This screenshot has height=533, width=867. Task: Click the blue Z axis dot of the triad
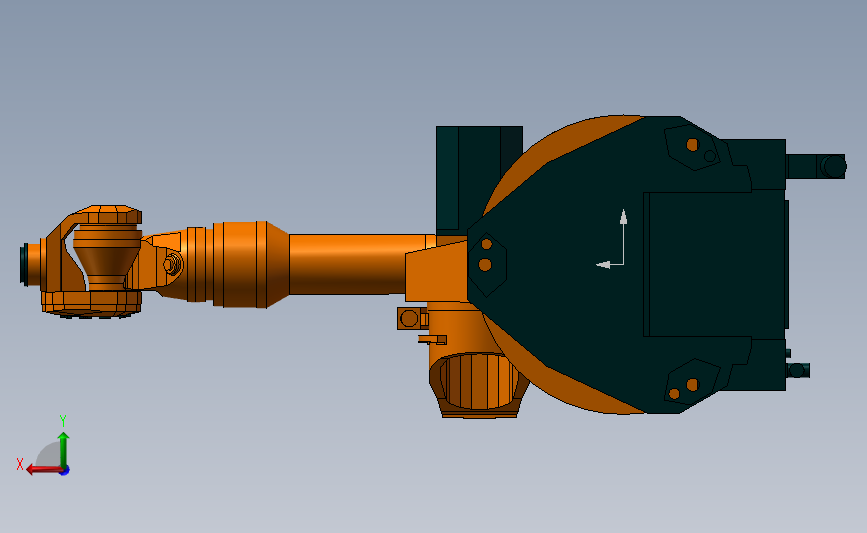click(x=65, y=471)
